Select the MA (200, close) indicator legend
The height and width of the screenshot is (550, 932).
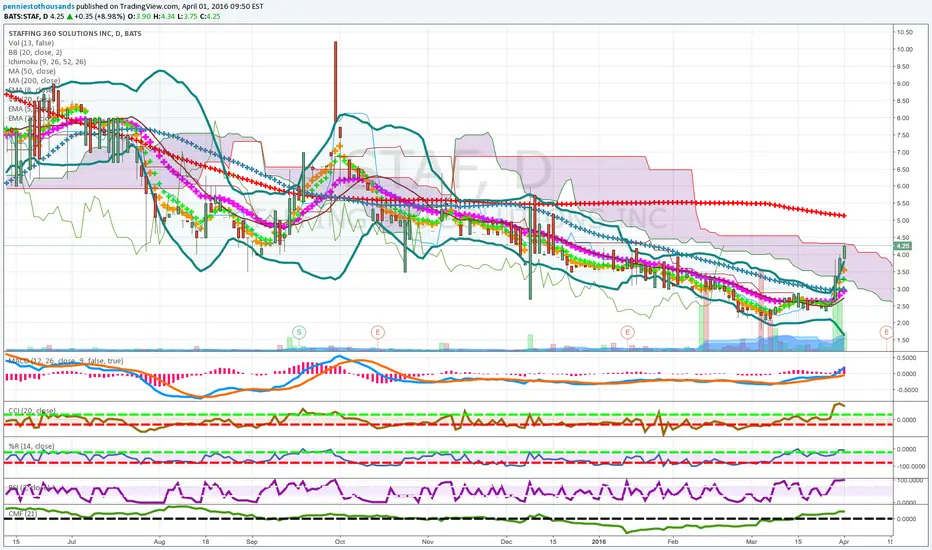pos(34,81)
